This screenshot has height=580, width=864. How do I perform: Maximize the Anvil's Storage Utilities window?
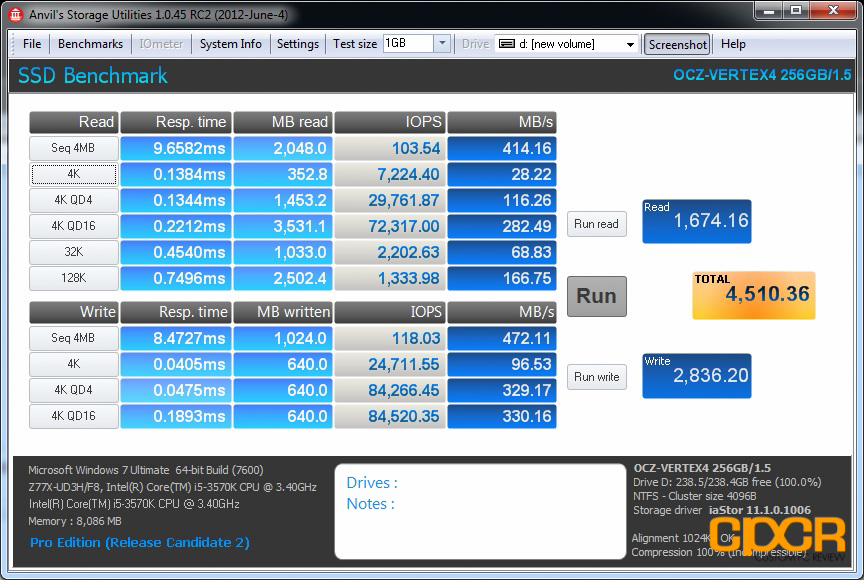point(796,10)
